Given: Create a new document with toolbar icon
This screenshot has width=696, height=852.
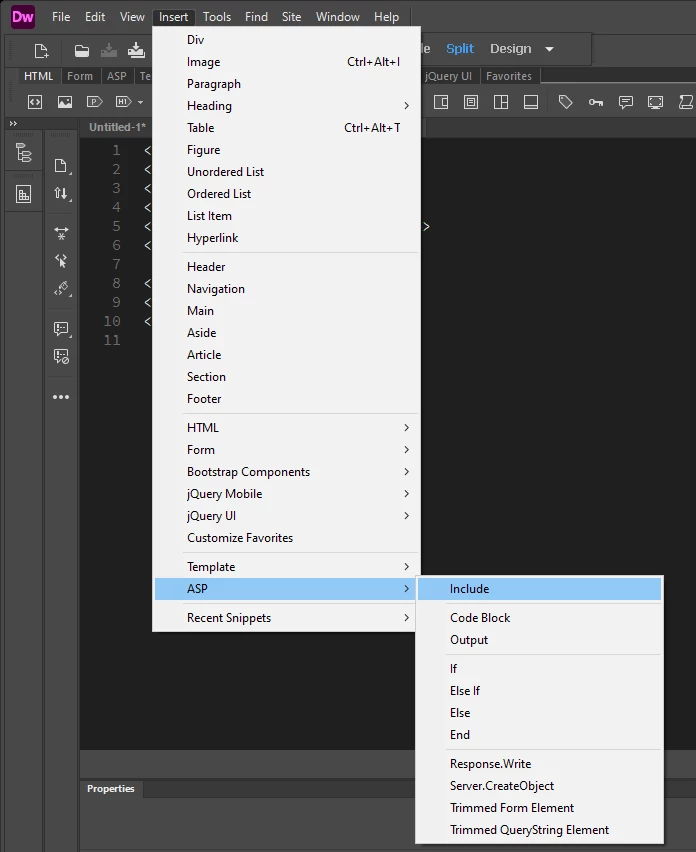Looking at the screenshot, I should [41, 51].
